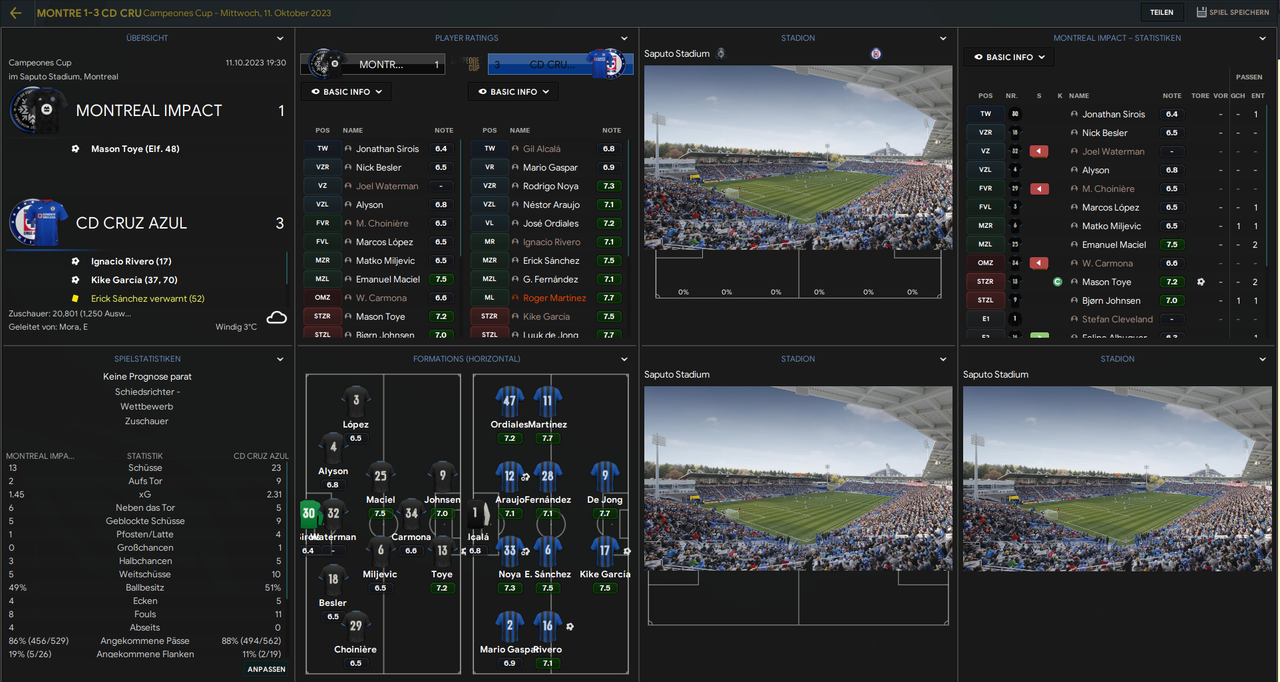Click Montreal shirt 9 Johnsen on formation
Viewport: 1280px width, 682px height.
(442, 476)
